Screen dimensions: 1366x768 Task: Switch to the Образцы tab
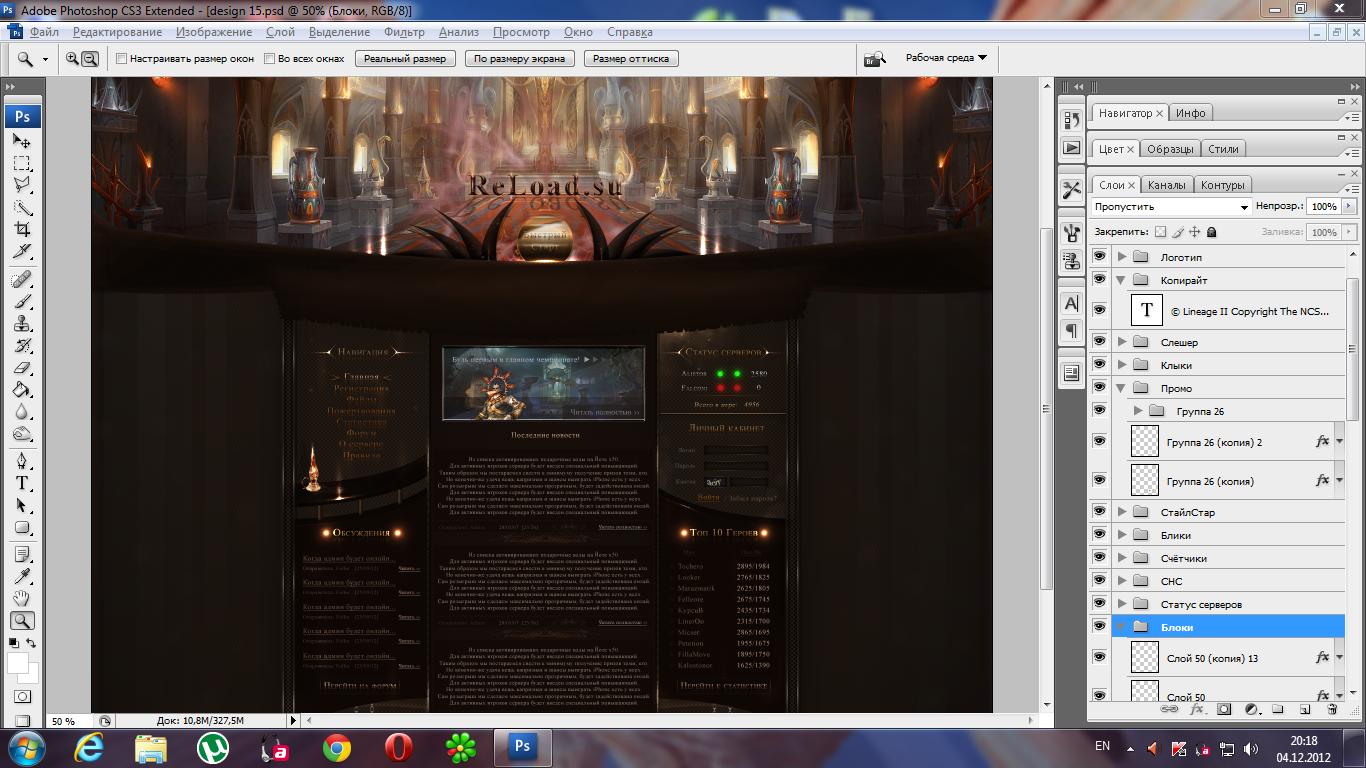1170,149
